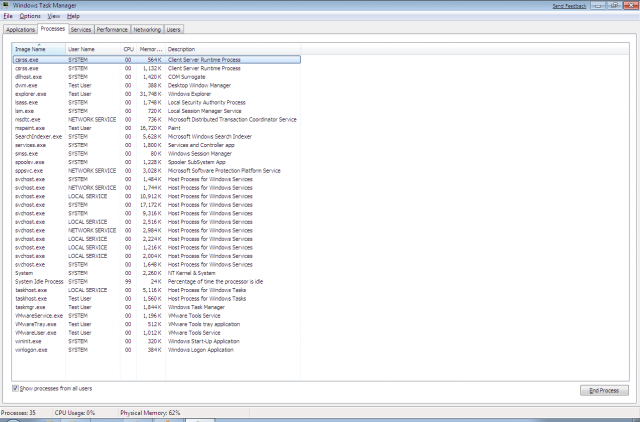Select the lsm.exe process row
Image resolution: width=640 pixels, height=422 pixels.
coord(157,111)
